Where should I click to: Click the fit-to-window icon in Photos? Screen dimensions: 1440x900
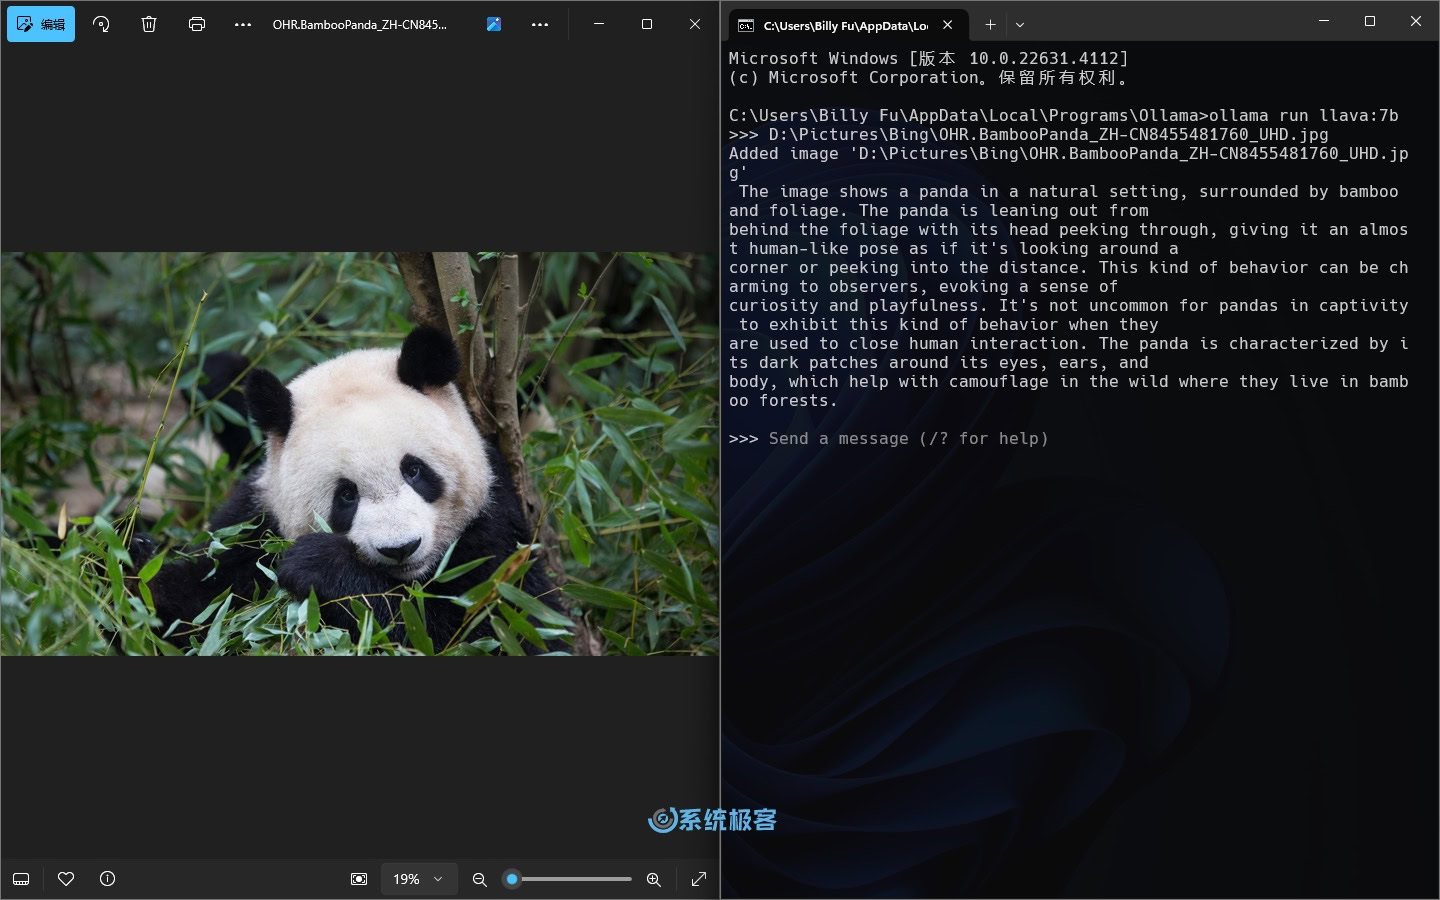click(x=359, y=879)
